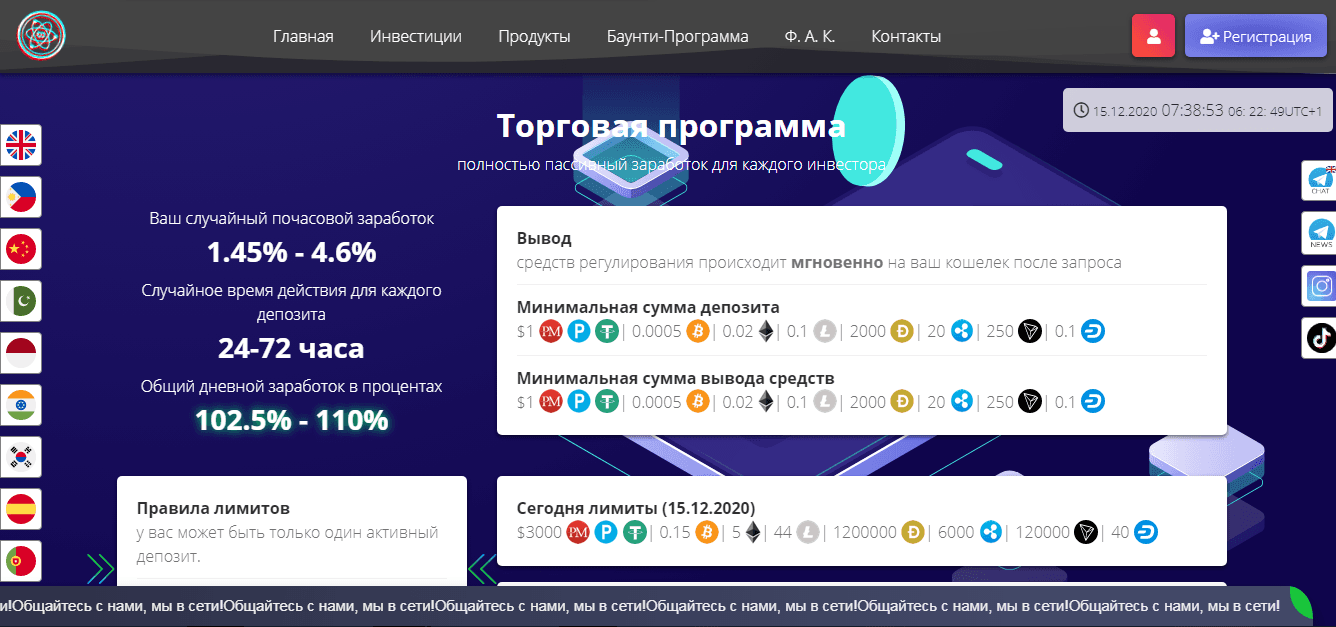Click the atom logo in header

[41, 34]
